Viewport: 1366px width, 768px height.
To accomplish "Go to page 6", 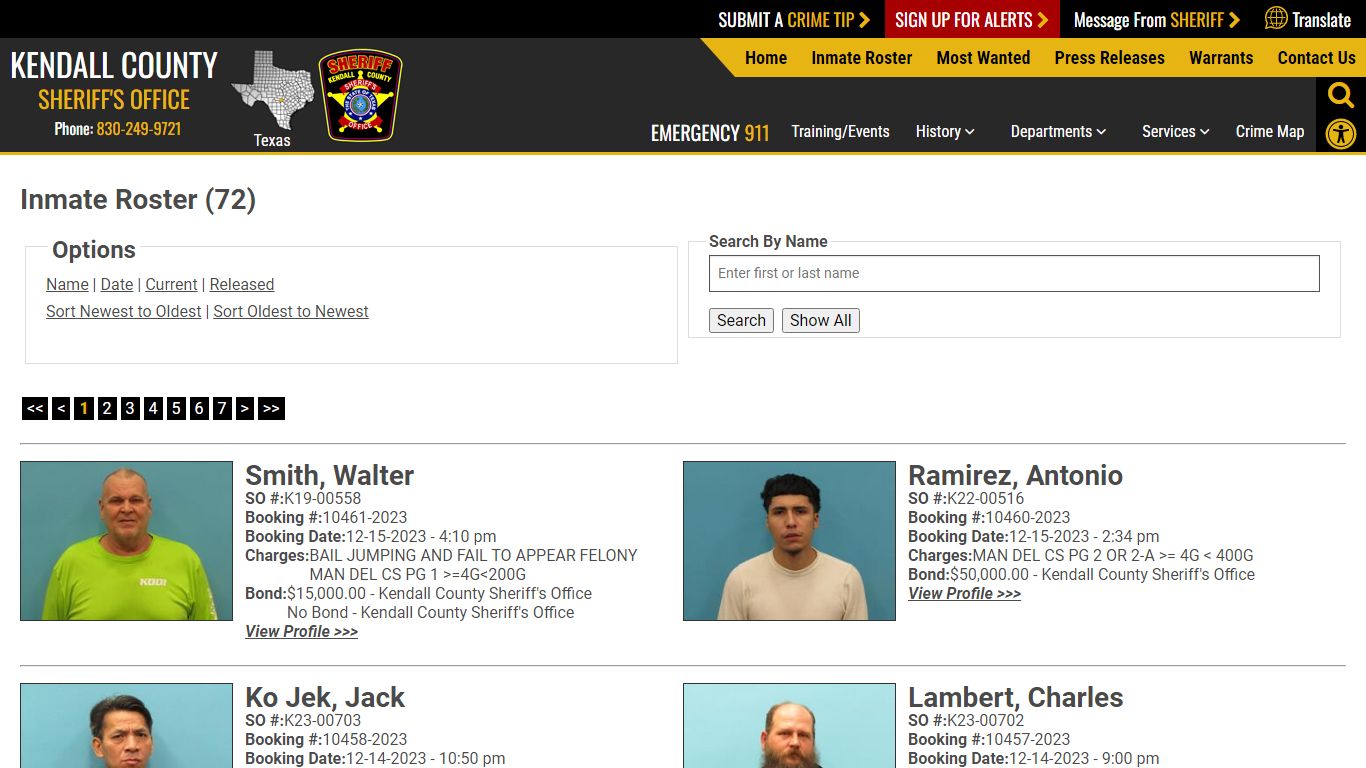I will (199, 408).
